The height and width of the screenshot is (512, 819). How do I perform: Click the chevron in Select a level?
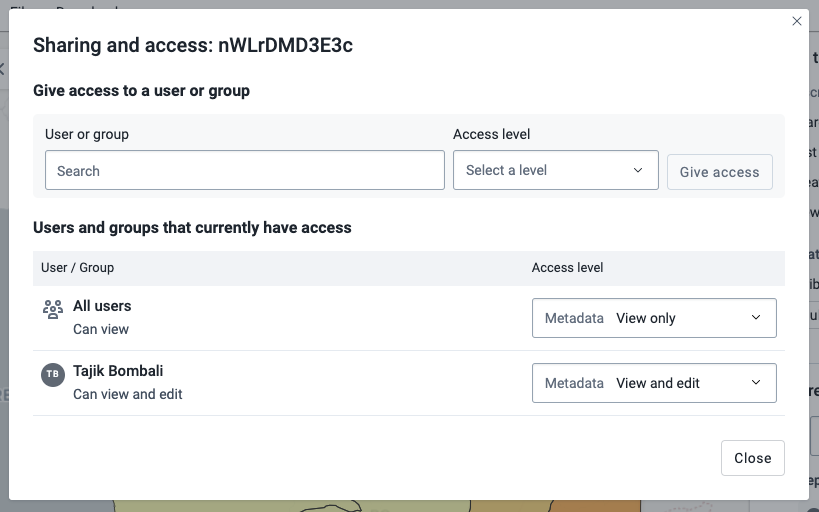click(x=638, y=170)
